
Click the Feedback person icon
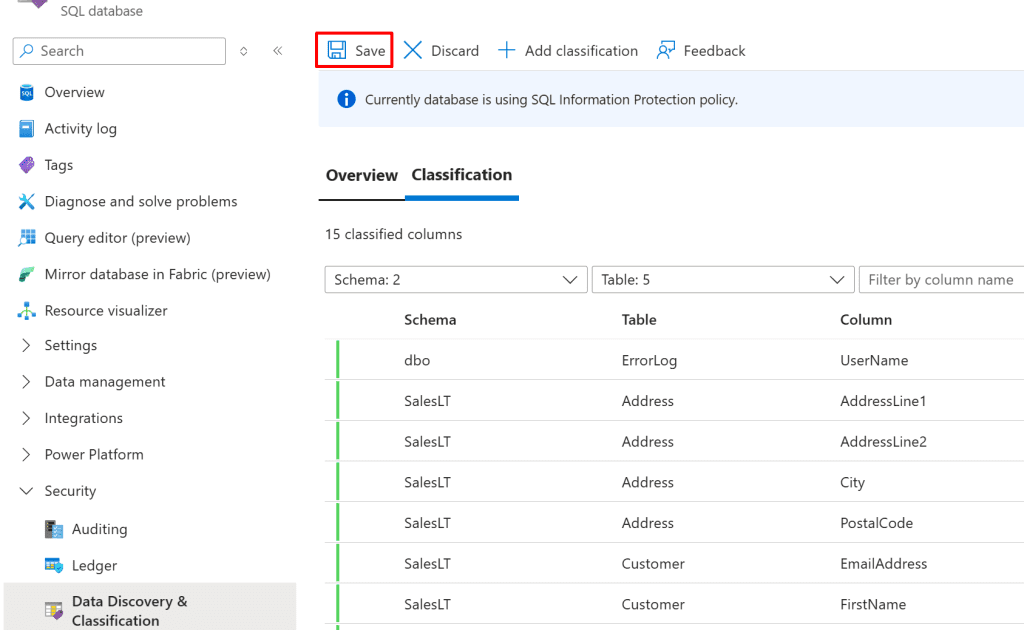click(666, 51)
